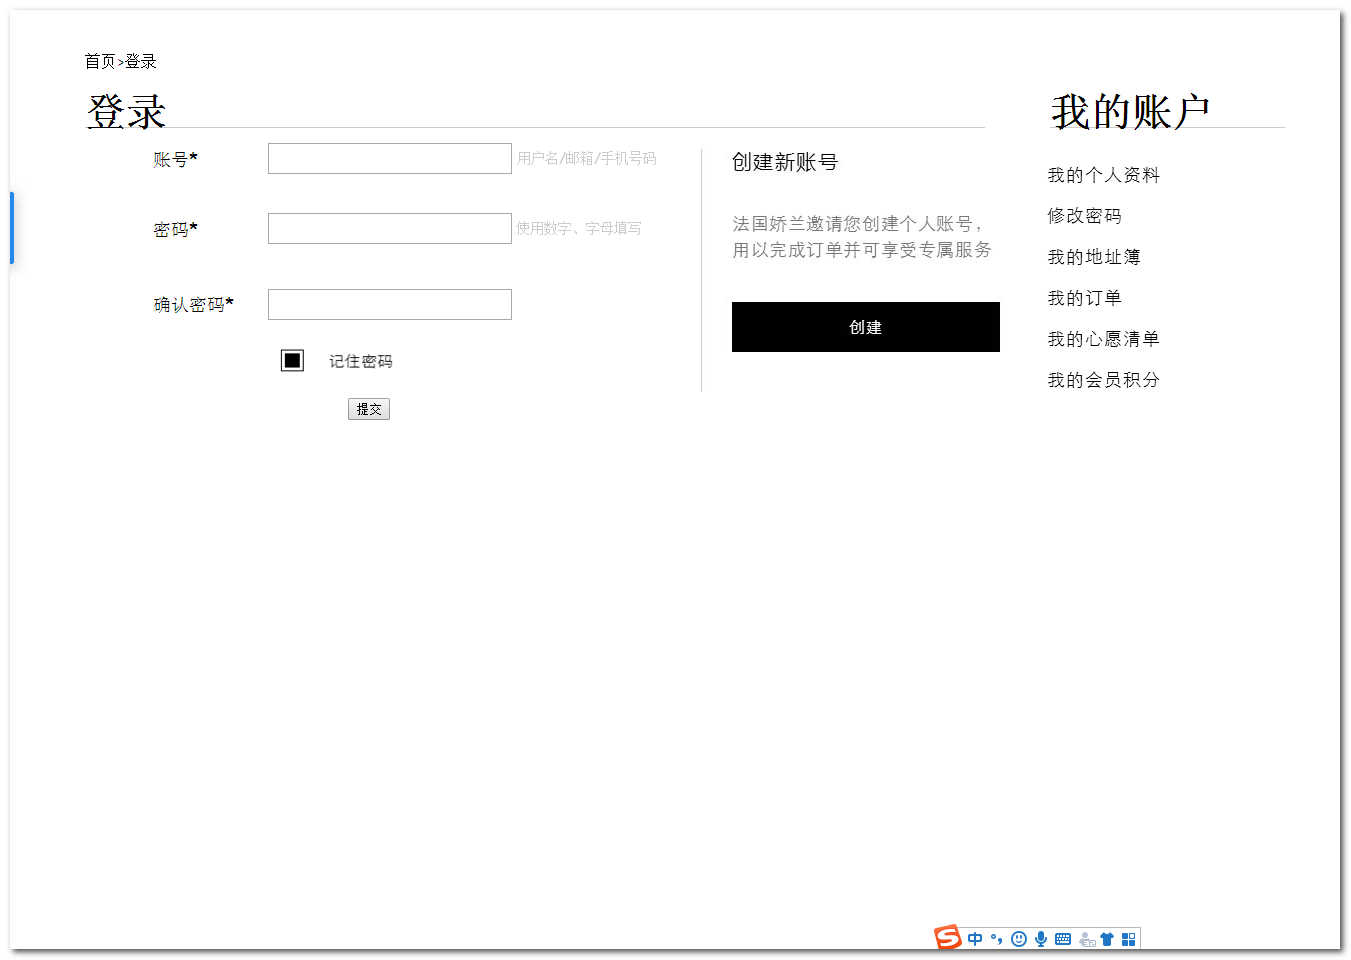Click the 创建新账号 heading

[x=785, y=162]
